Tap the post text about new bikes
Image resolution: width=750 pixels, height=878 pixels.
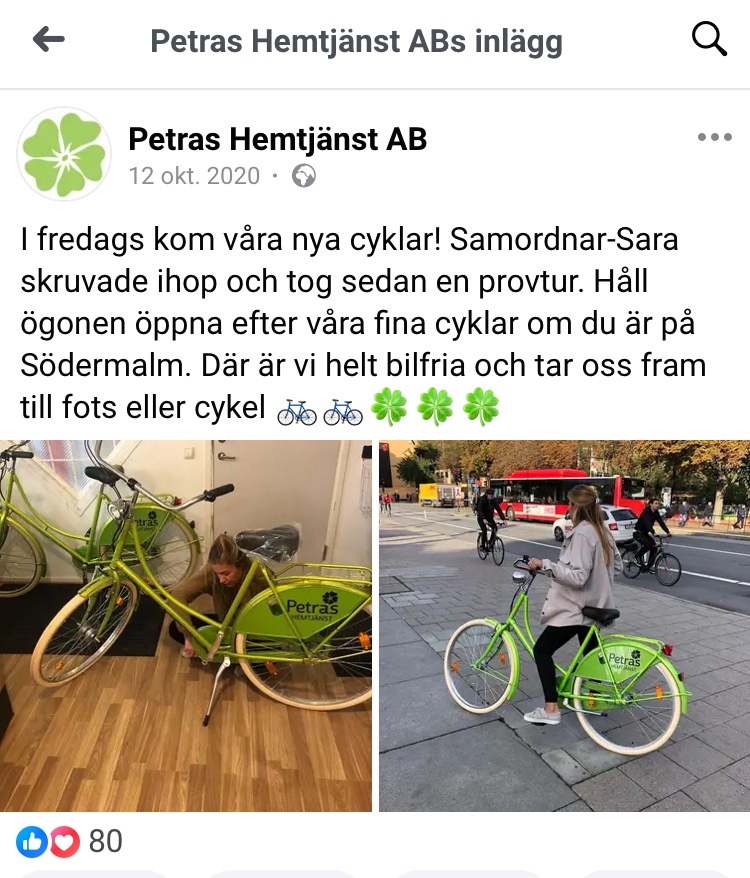(363, 323)
